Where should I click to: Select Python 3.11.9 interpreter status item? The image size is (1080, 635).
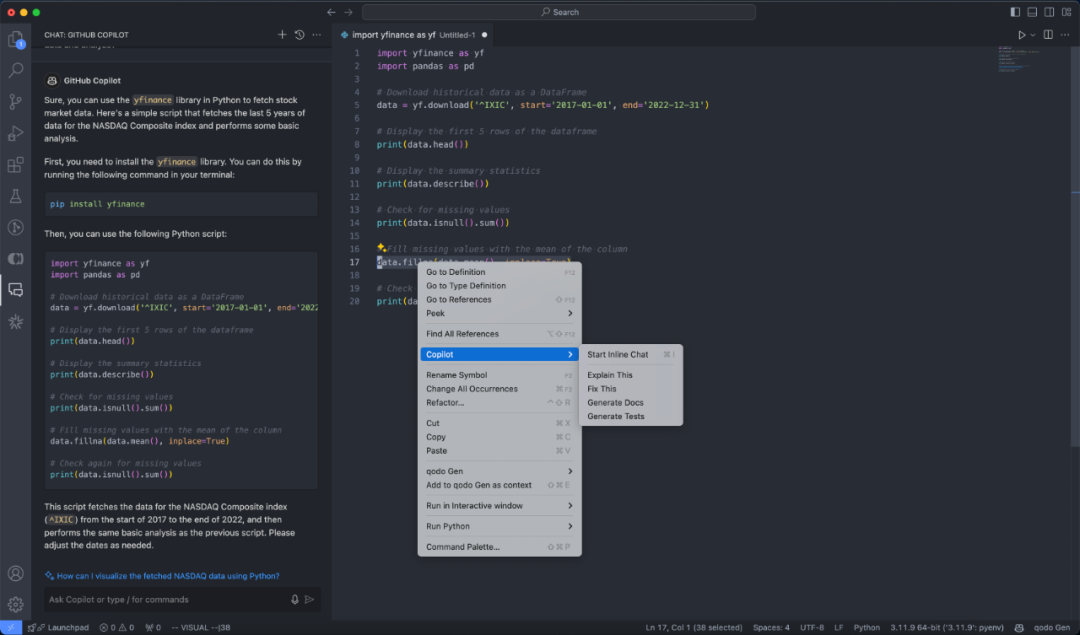(947, 627)
